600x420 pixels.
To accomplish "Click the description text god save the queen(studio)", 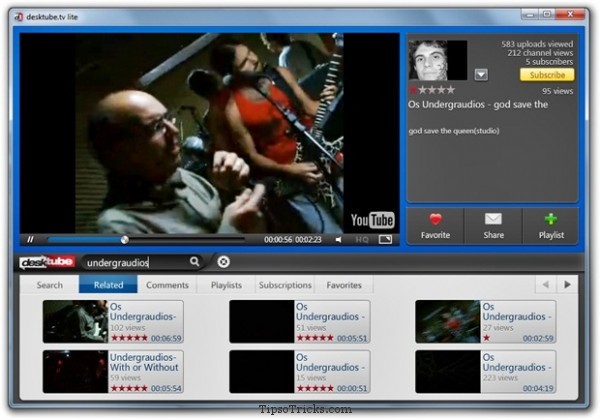I will tap(454, 131).
